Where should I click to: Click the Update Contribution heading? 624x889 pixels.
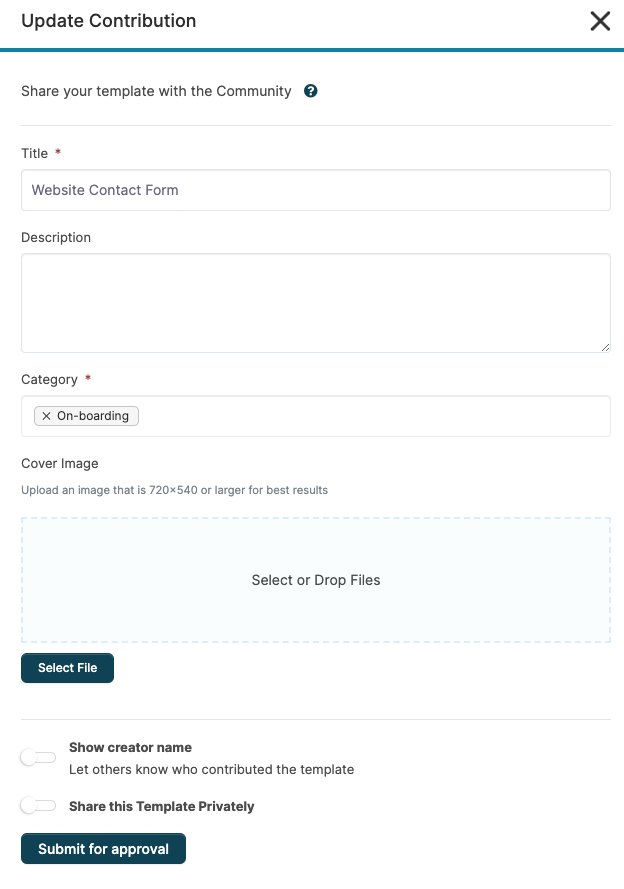(x=109, y=21)
